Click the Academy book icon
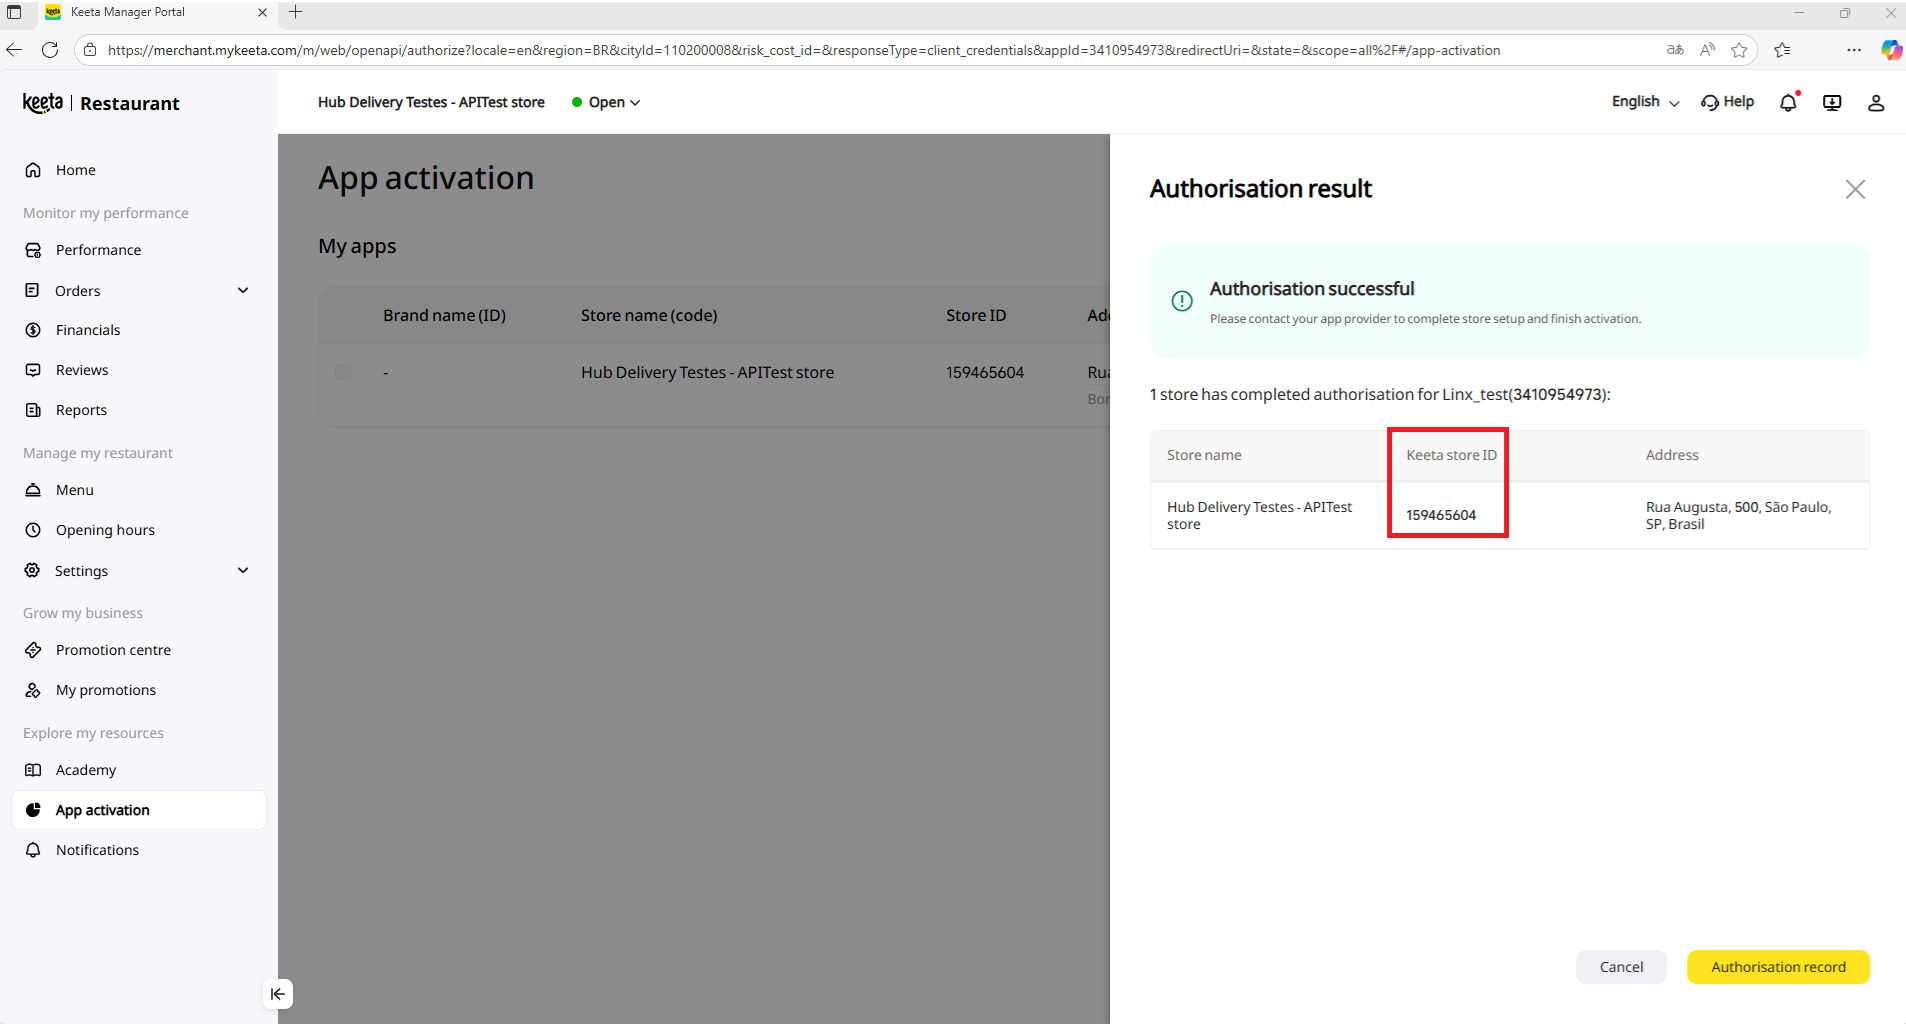This screenshot has width=1906, height=1024. pos(33,770)
